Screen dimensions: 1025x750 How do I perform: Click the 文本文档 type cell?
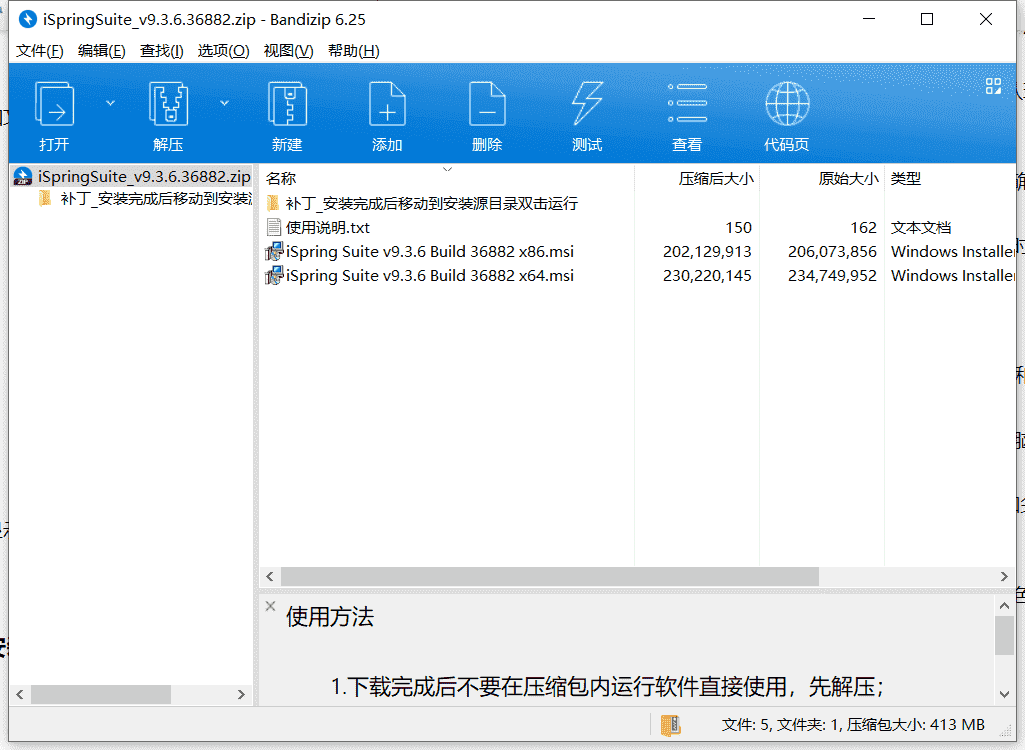pyautogui.click(x=921, y=228)
